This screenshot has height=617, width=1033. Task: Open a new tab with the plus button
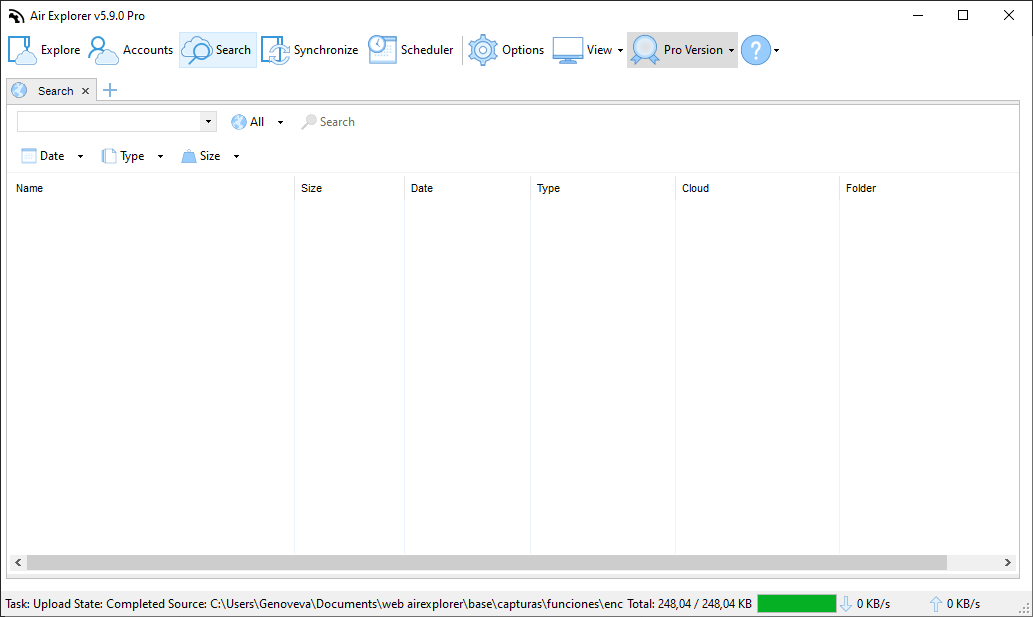click(x=110, y=90)
